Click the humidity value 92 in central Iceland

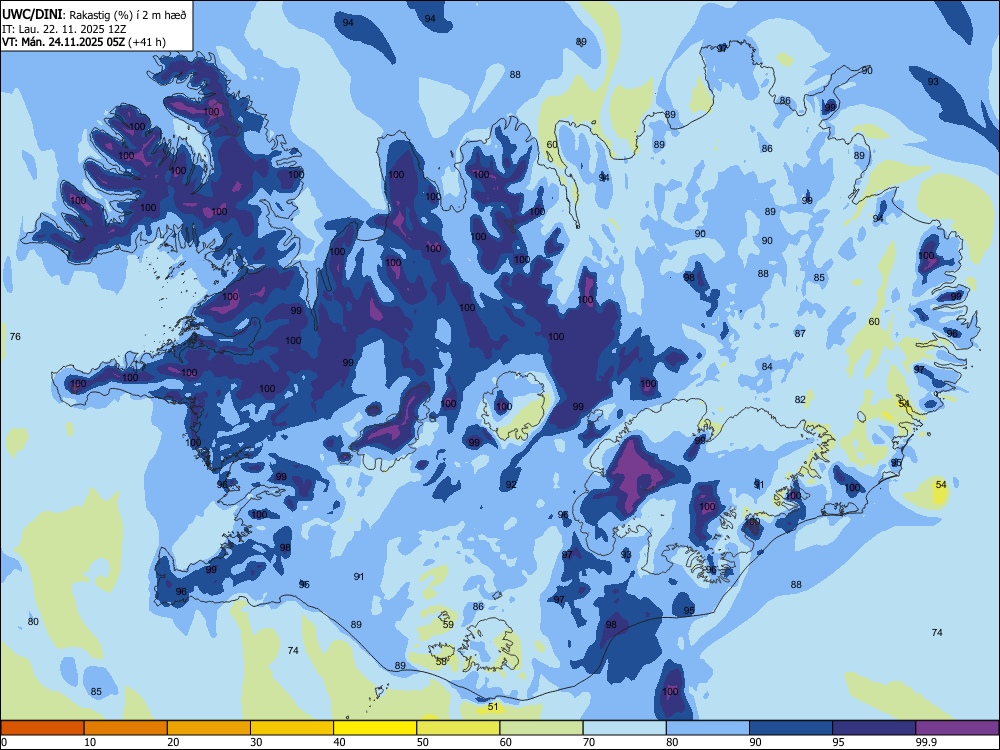pyautogui.click(x=511, y=485)
